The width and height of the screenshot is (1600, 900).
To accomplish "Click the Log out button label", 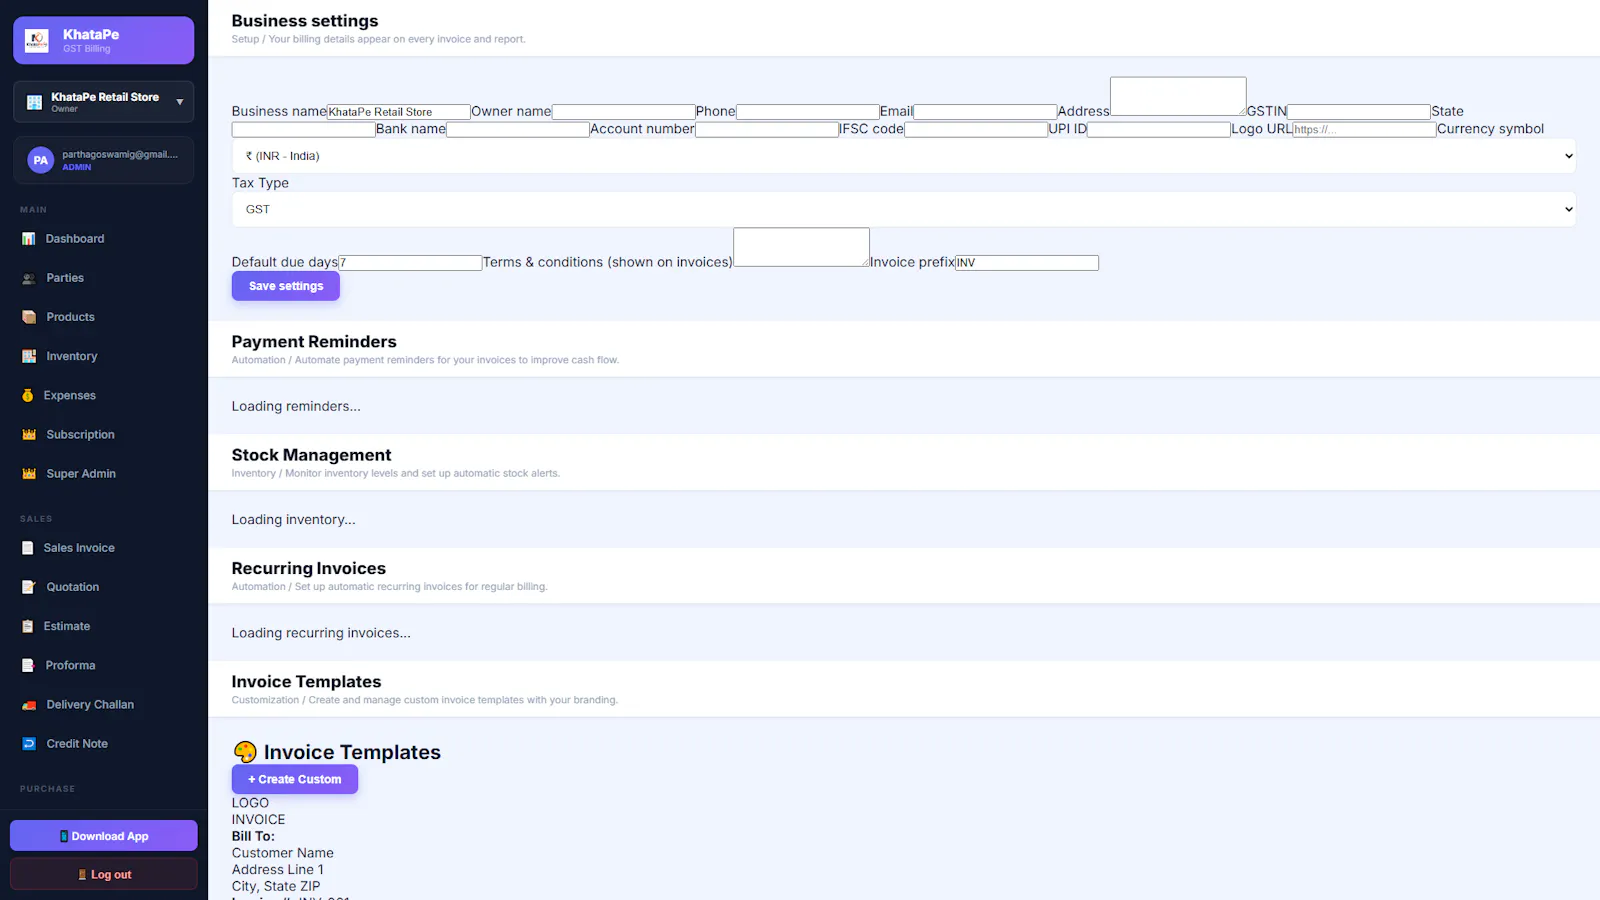I will tap(111, 875).
